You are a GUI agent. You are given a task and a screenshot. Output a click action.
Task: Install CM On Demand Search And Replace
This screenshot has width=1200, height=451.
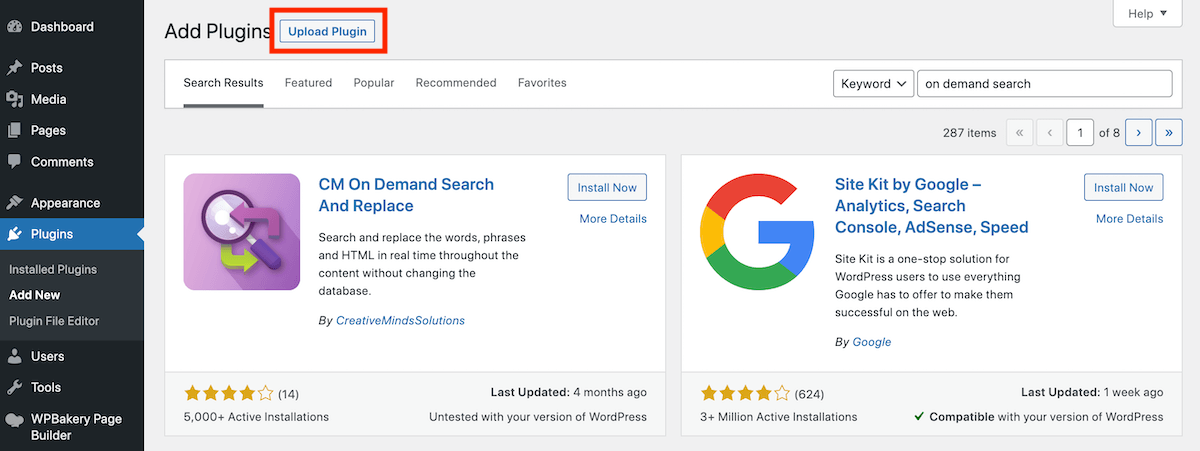pyautogui.click(x=607, y=187)
